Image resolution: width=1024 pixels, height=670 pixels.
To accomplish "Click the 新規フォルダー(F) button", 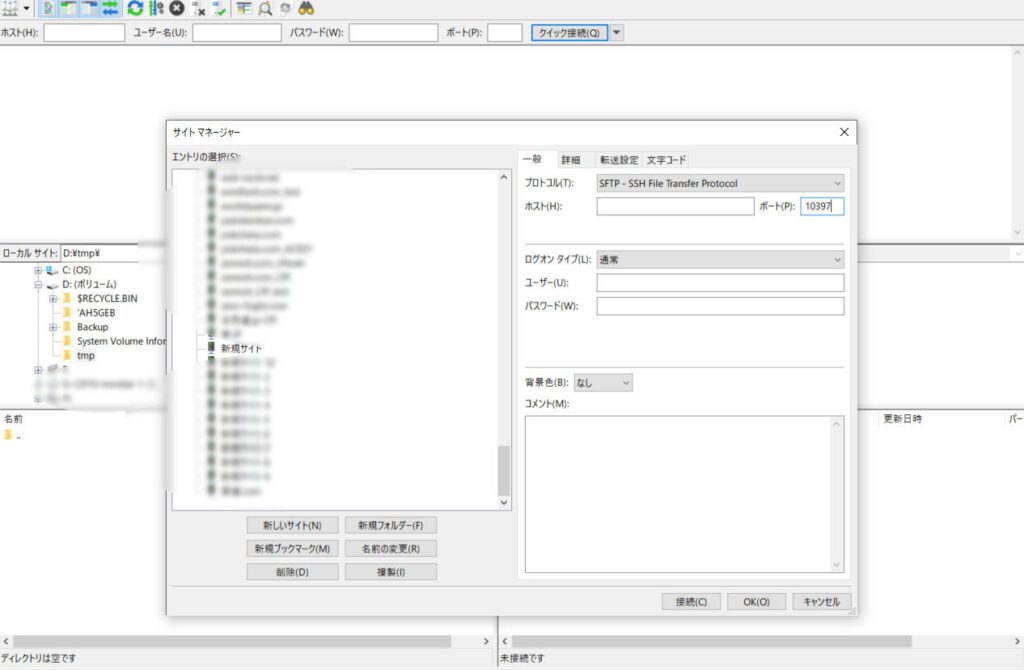I will pos(391,525).
